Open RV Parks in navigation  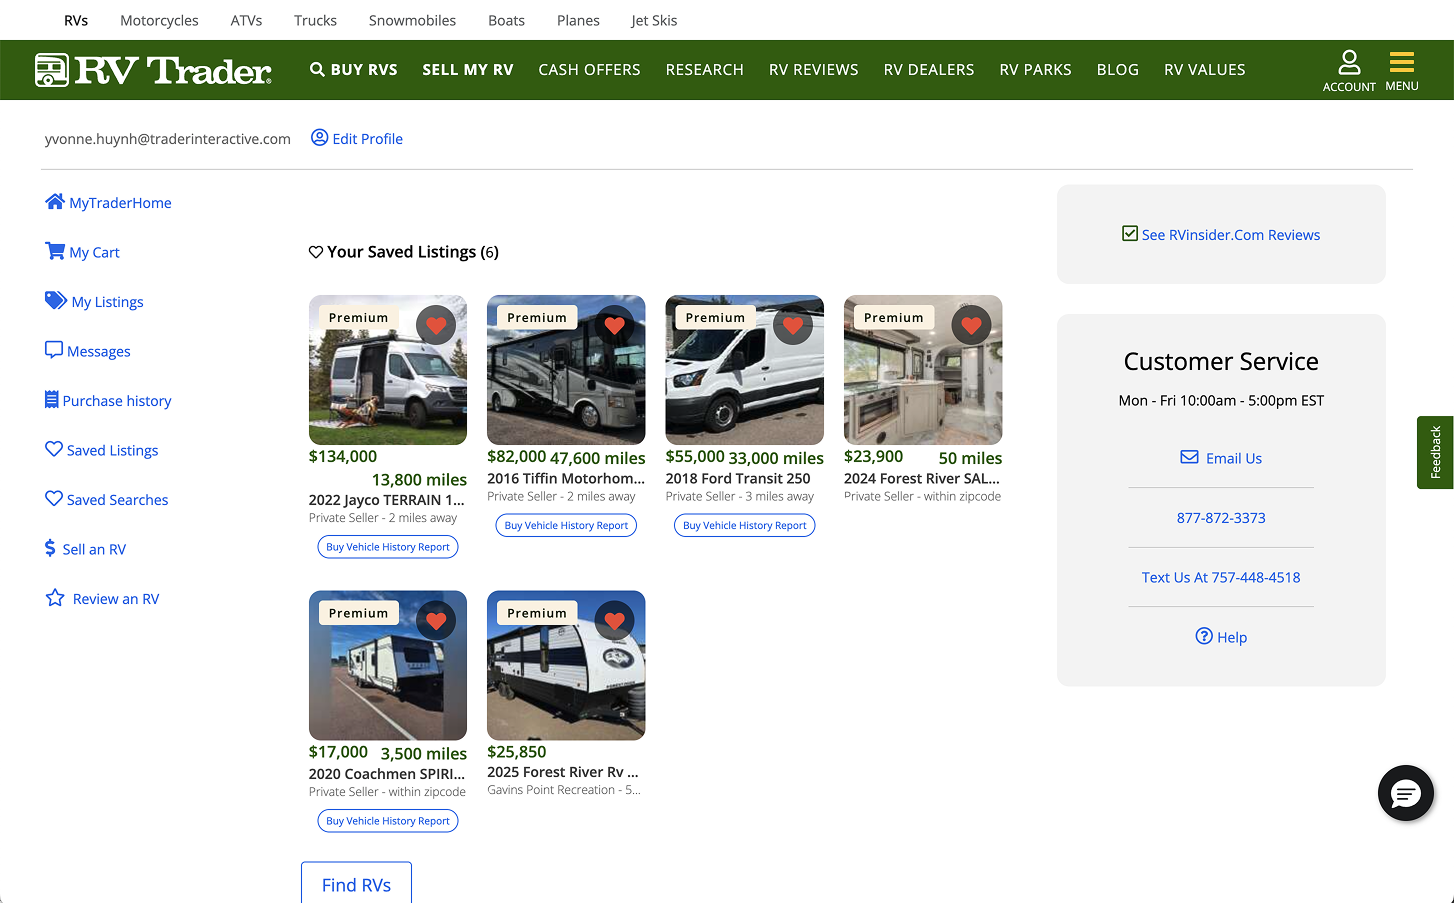point(1035,70)
